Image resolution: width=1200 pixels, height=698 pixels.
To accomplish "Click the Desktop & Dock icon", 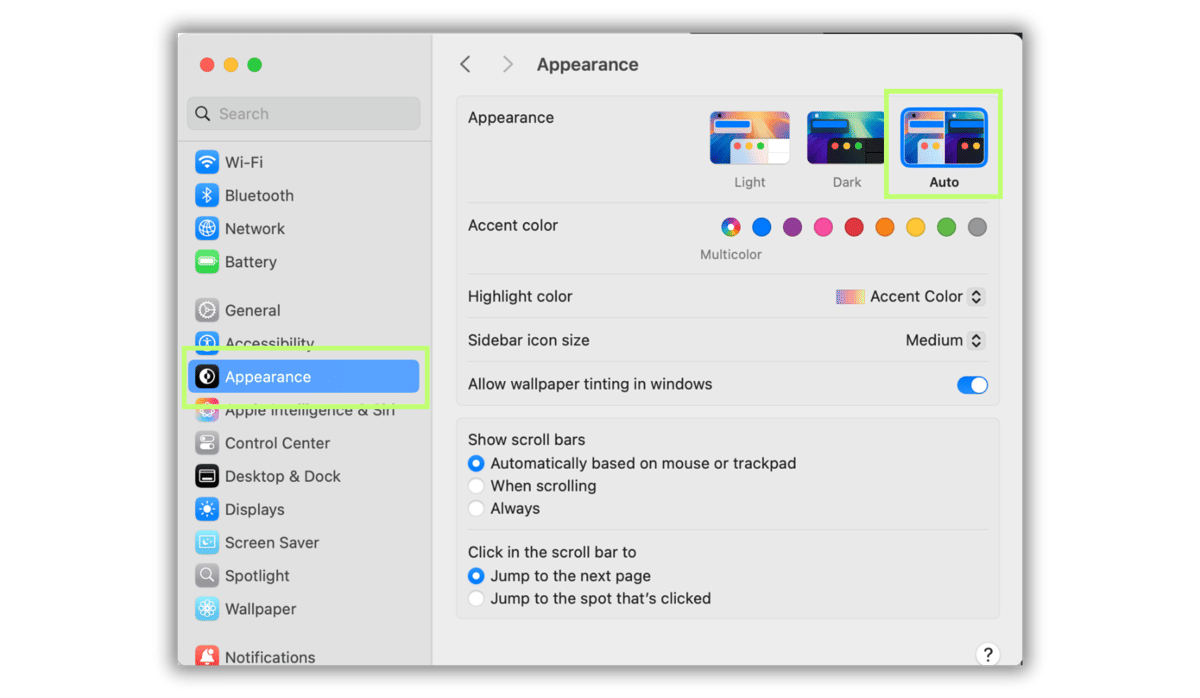I will 207,476.
